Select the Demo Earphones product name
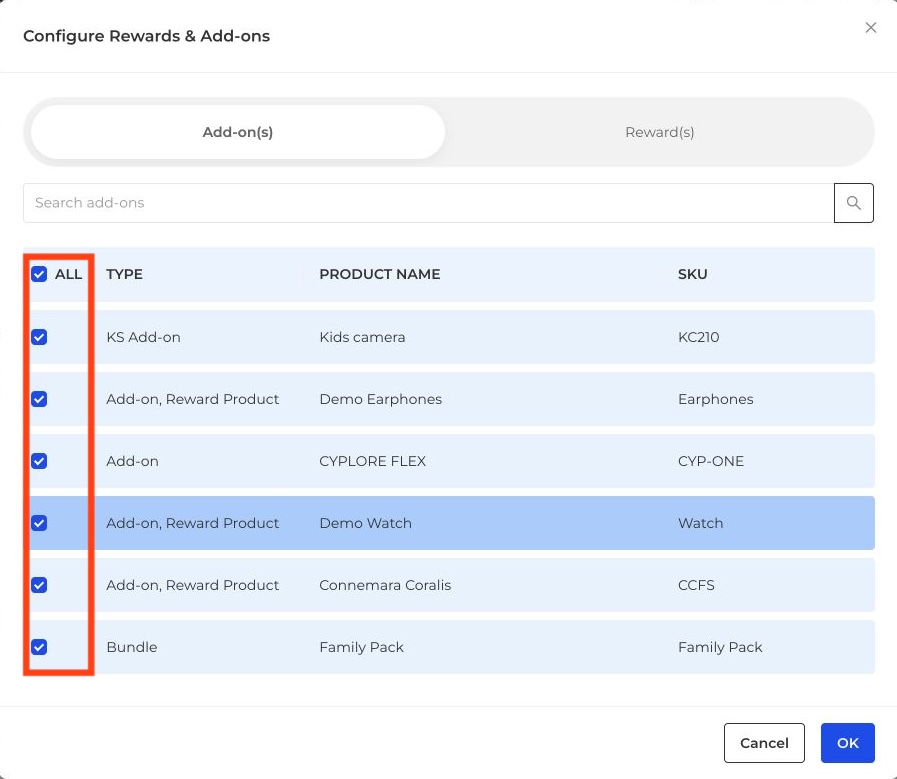The width and height of the screenshot is (897, 779). pos(380,399)
